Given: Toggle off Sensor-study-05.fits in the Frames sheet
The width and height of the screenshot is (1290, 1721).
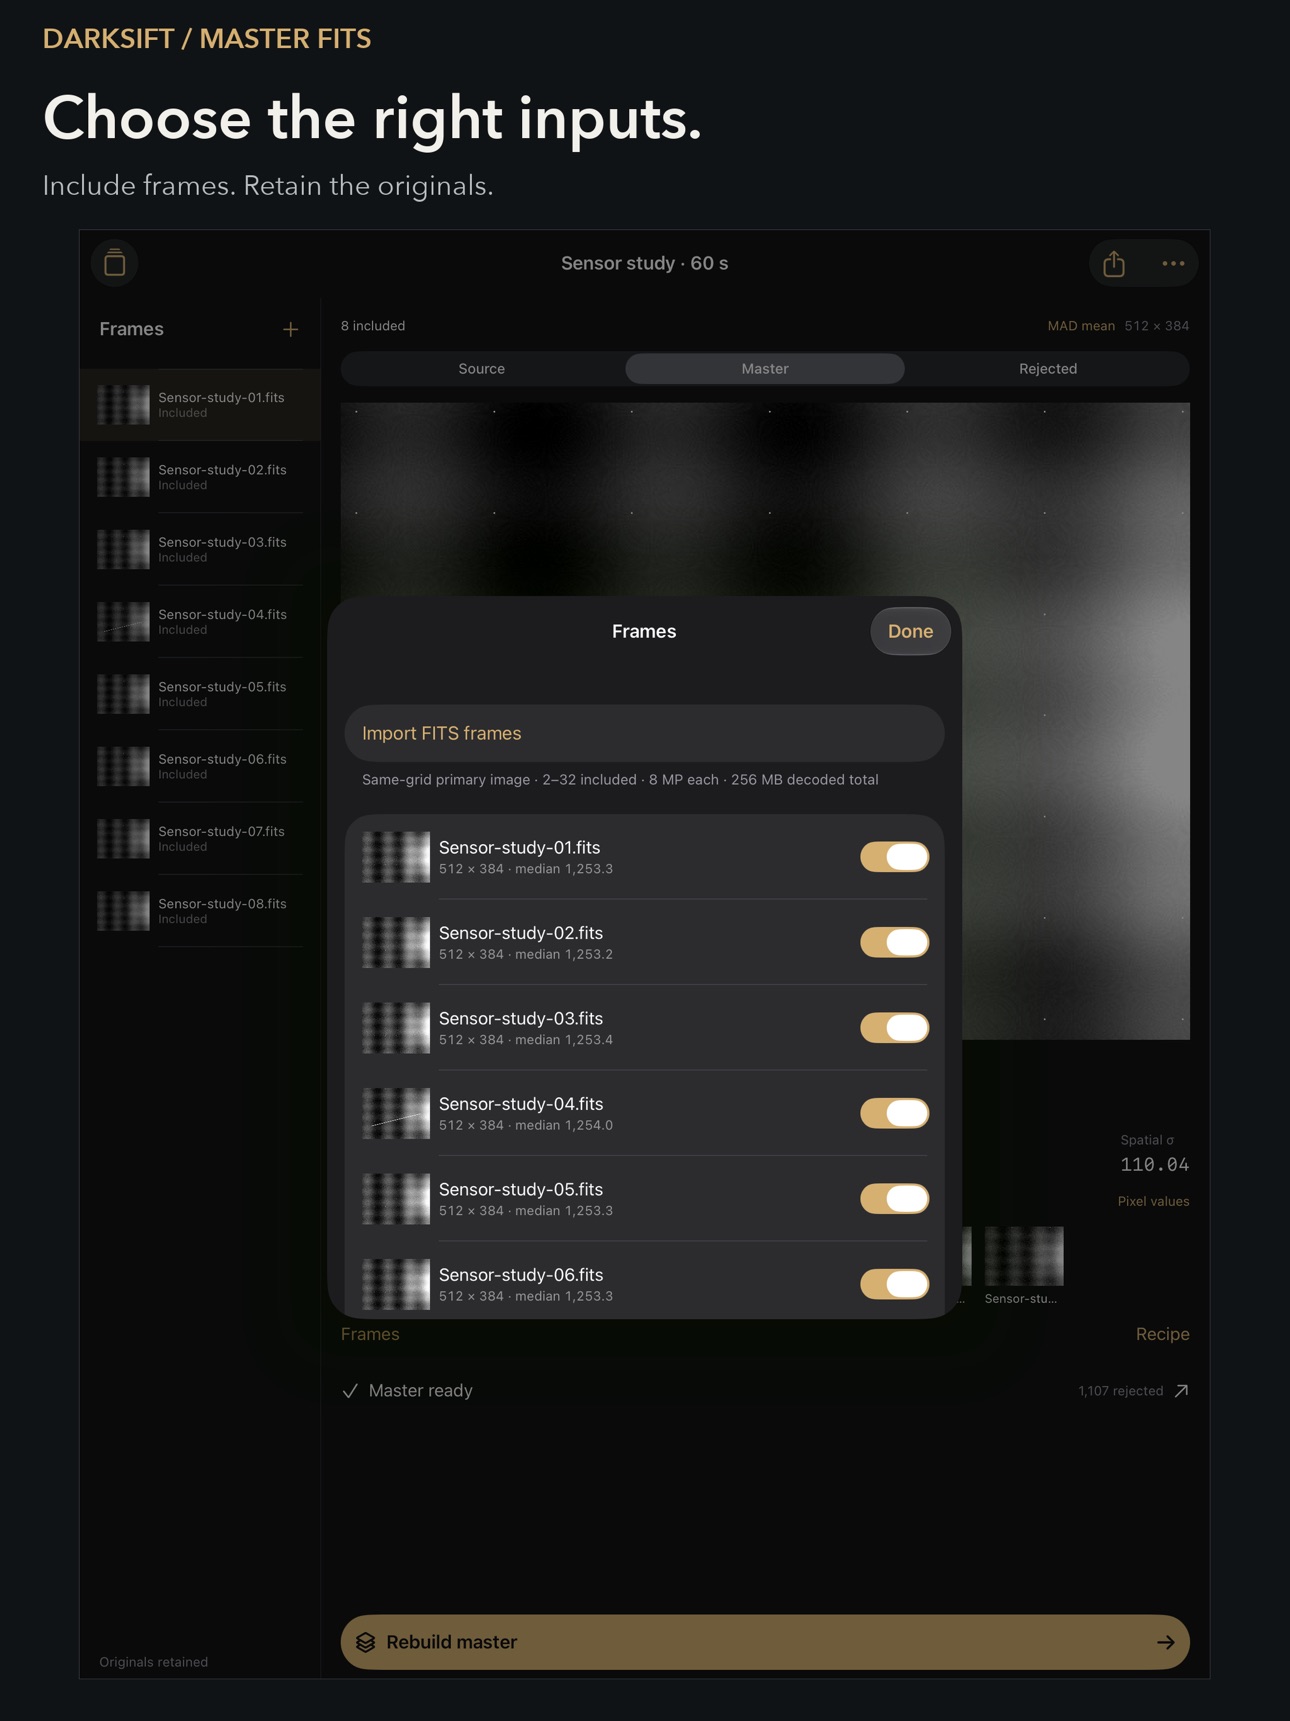Looking at the screenshot, I should pyautogui.click(x=894, y=1199).
